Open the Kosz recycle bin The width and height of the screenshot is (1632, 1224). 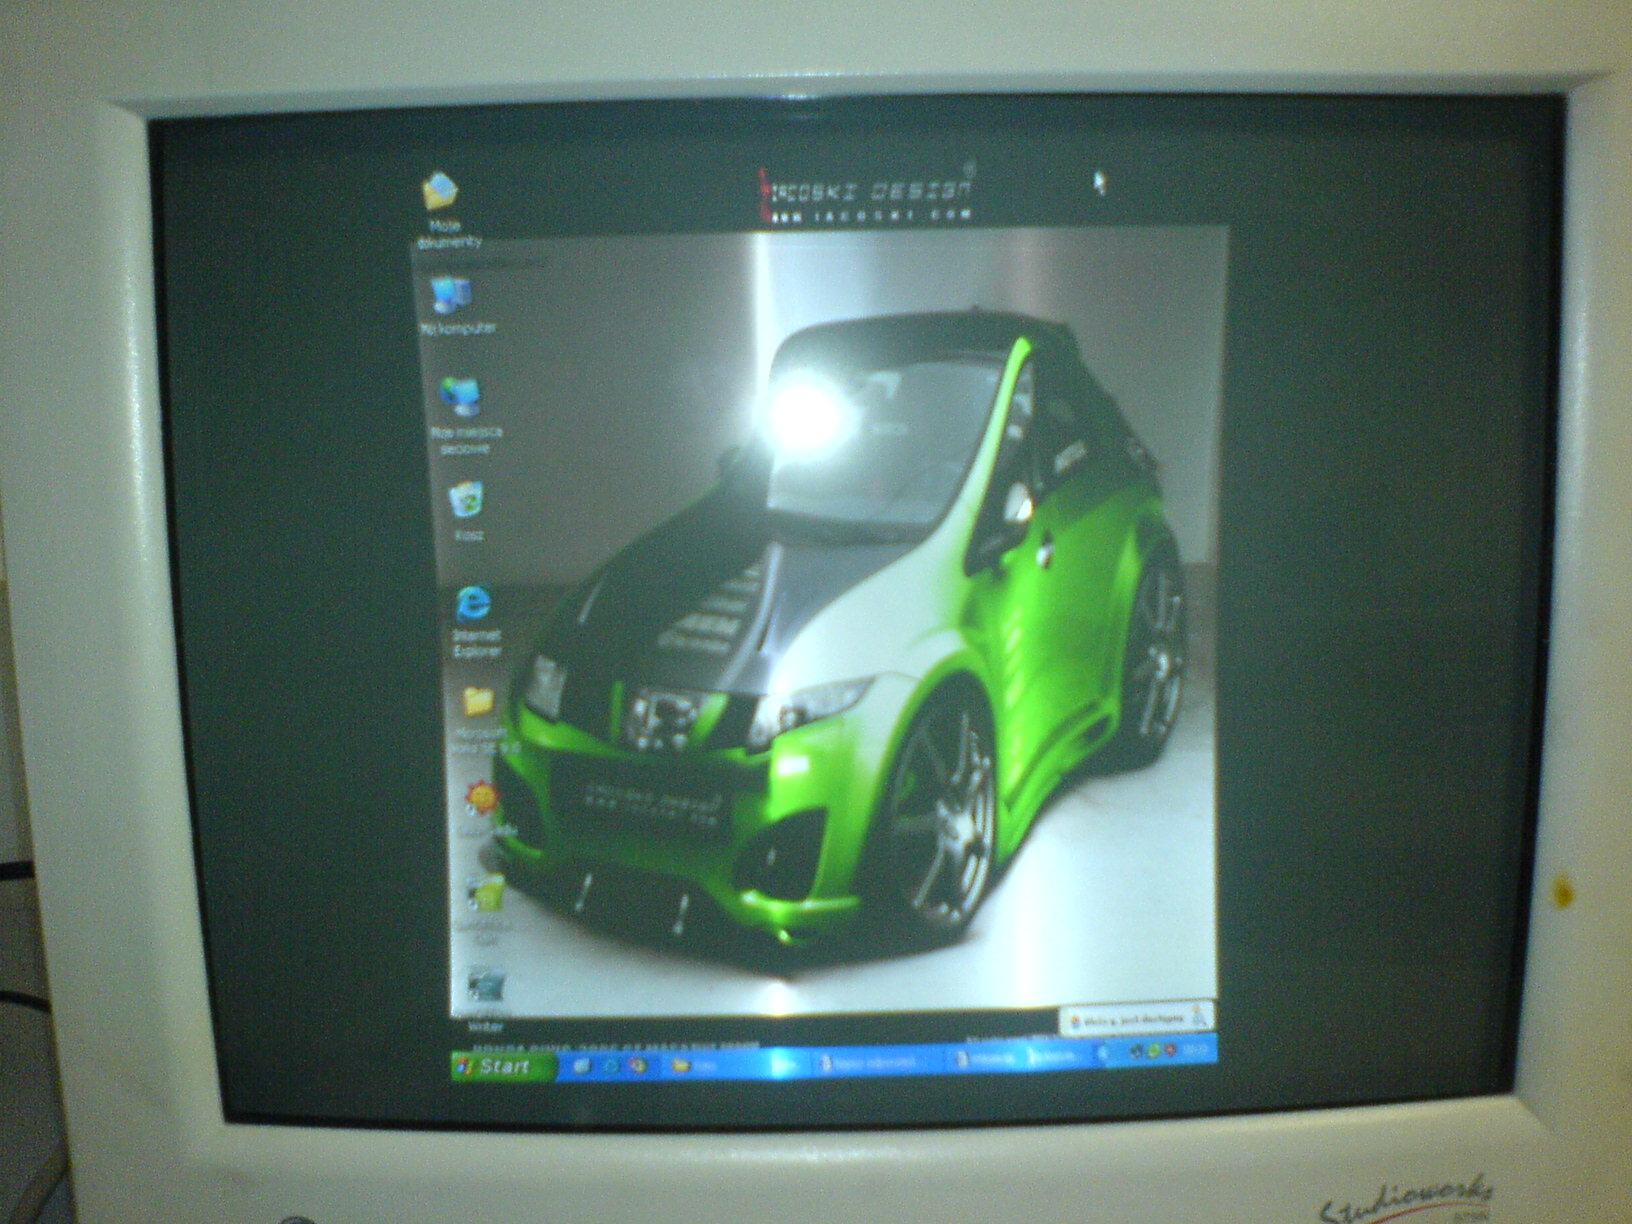(x=468, y=511)
